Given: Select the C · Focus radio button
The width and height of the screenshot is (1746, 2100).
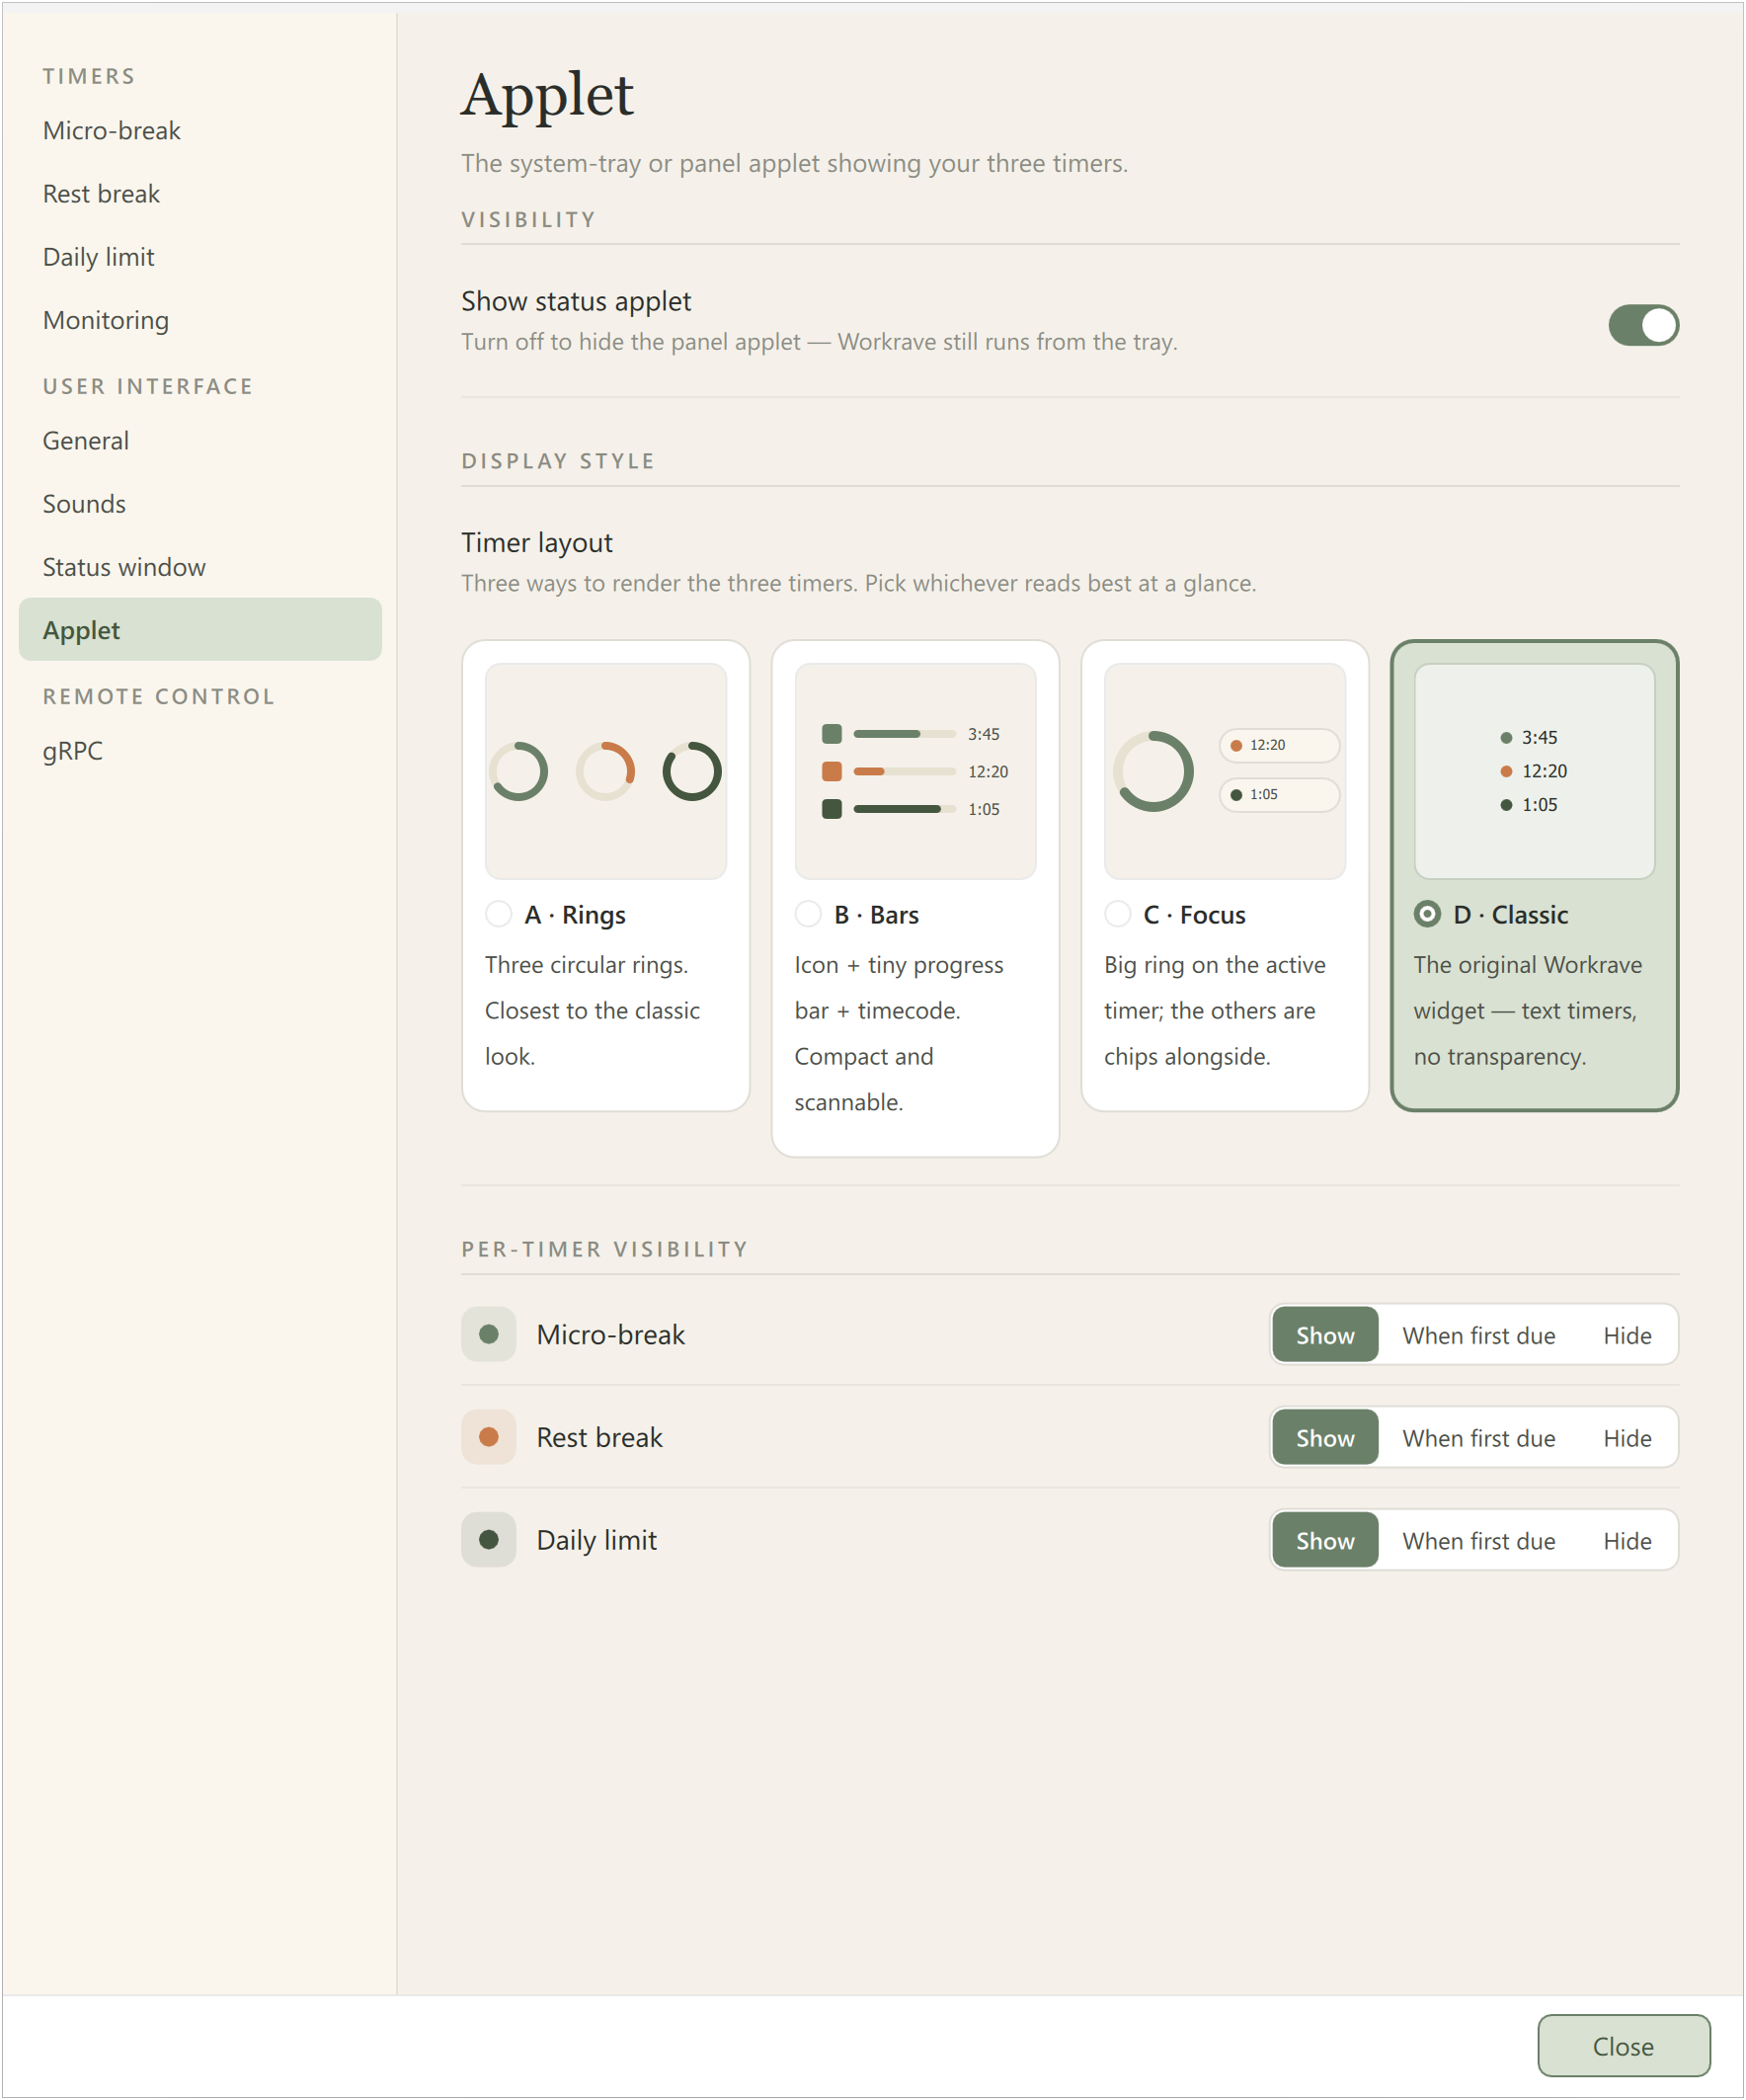Looking at the screenshot, I should 1117,914.
